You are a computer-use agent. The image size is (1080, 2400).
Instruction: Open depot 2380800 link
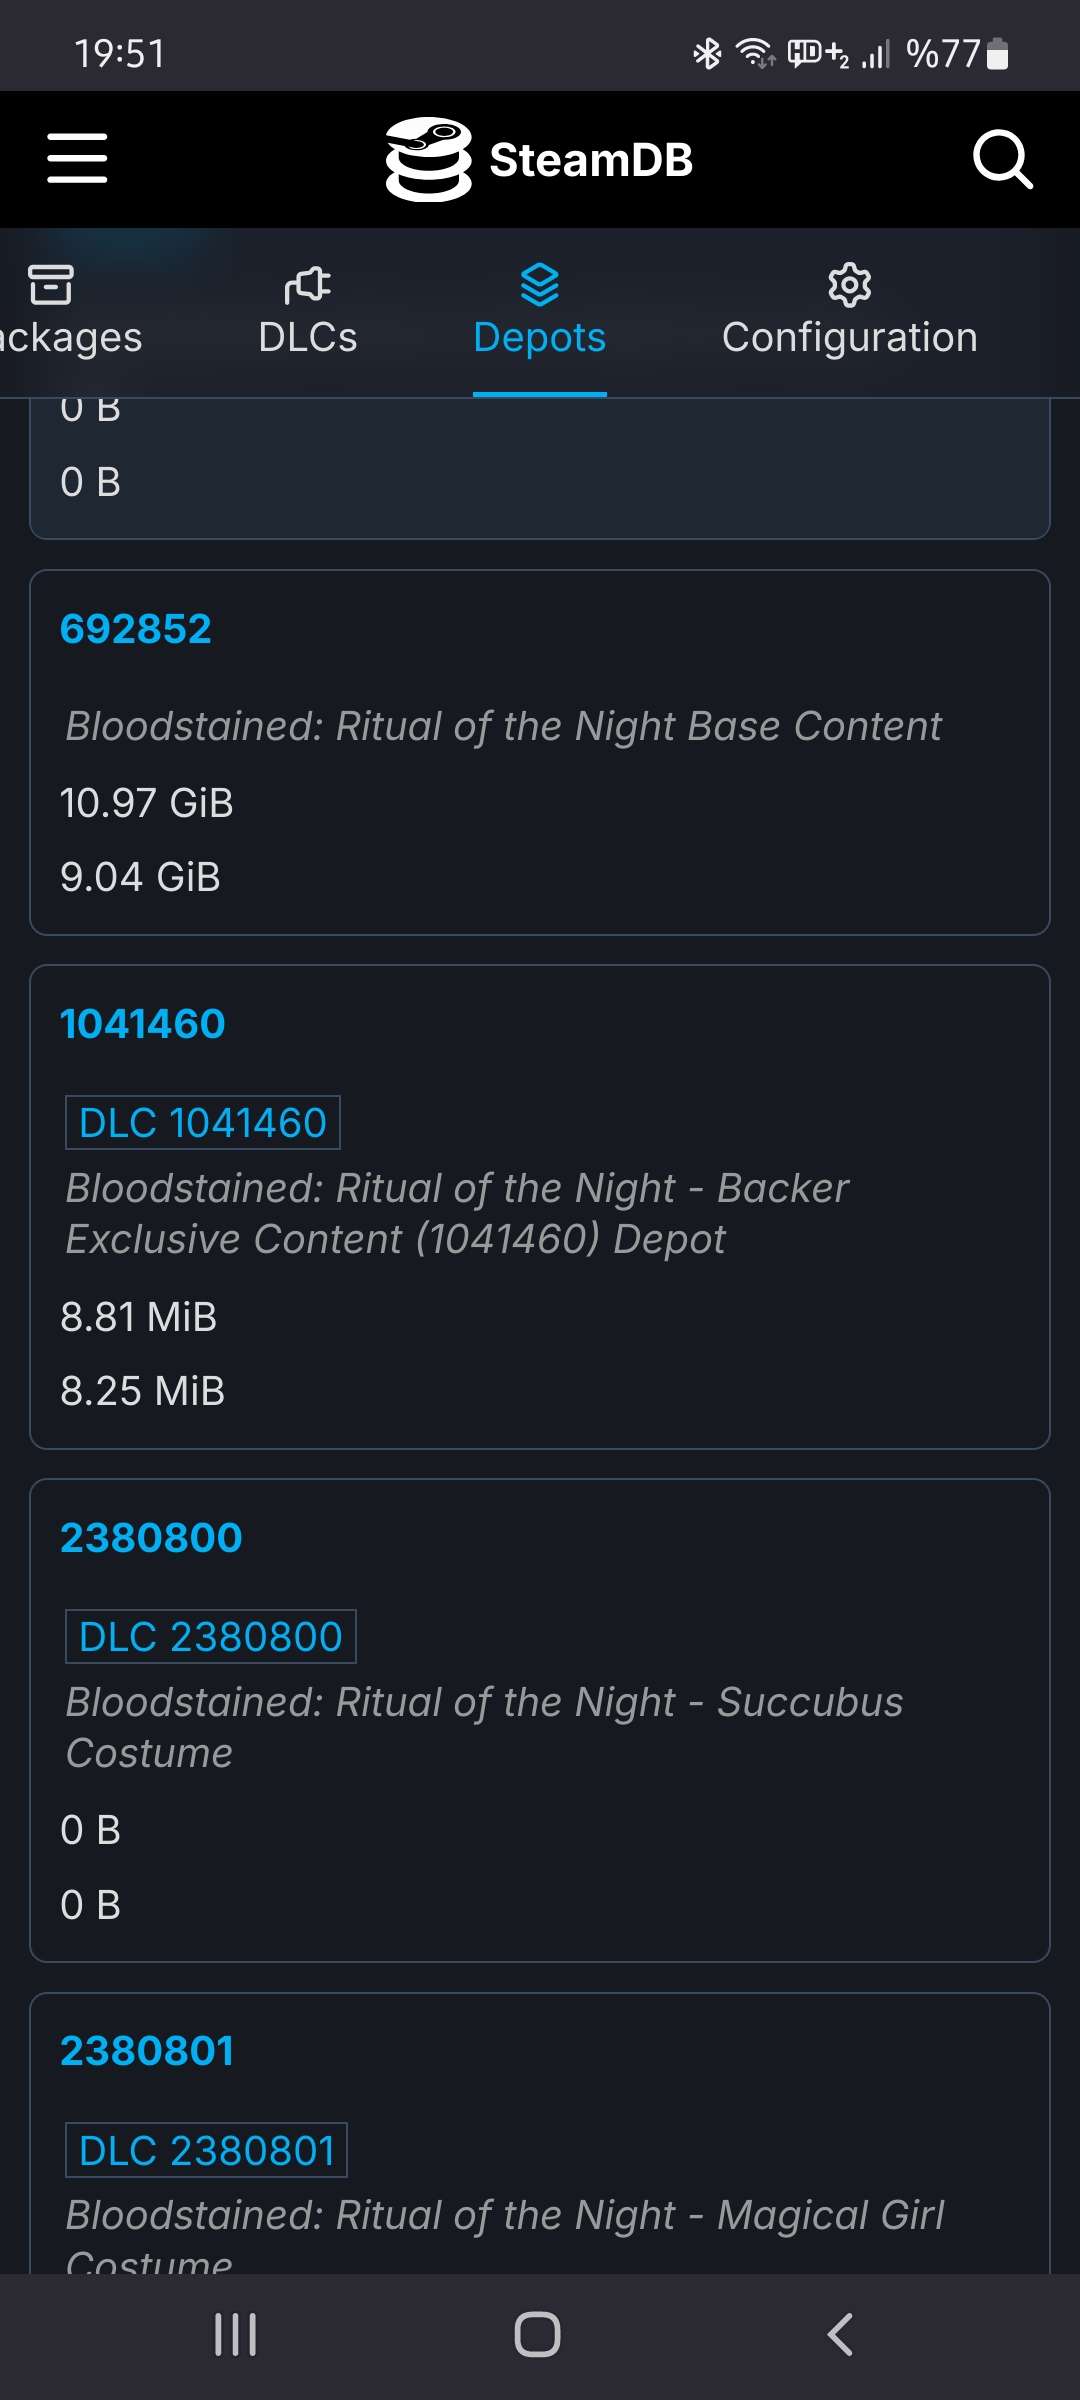pos(151,1538)
